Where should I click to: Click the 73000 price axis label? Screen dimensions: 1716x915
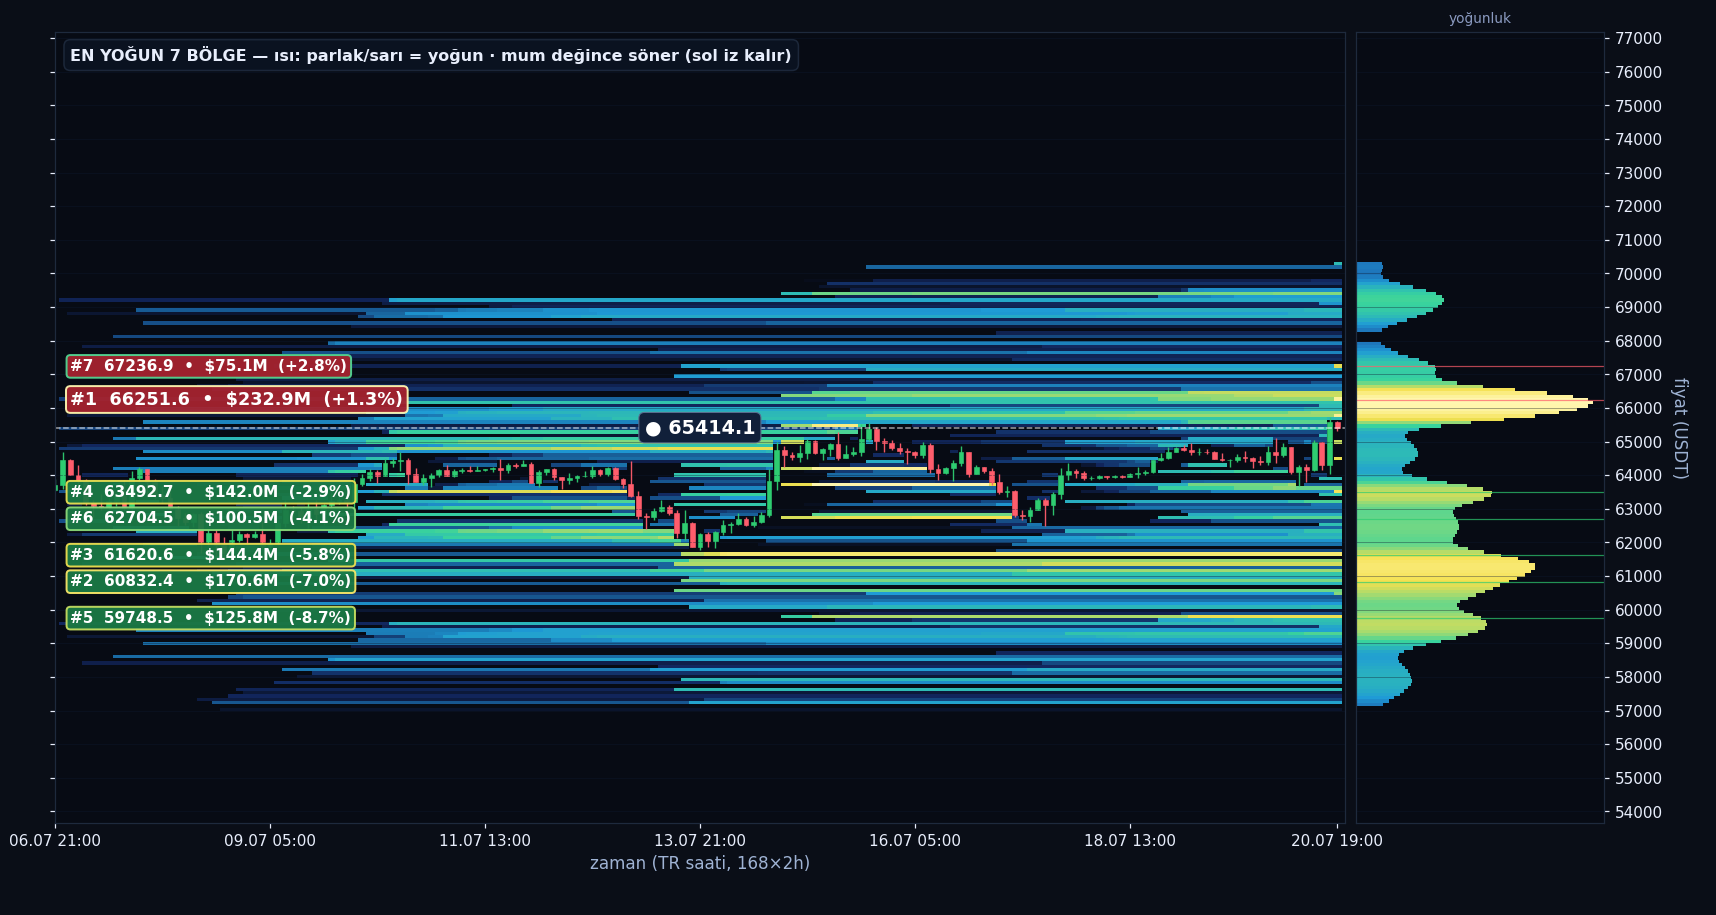[1637, 173]
